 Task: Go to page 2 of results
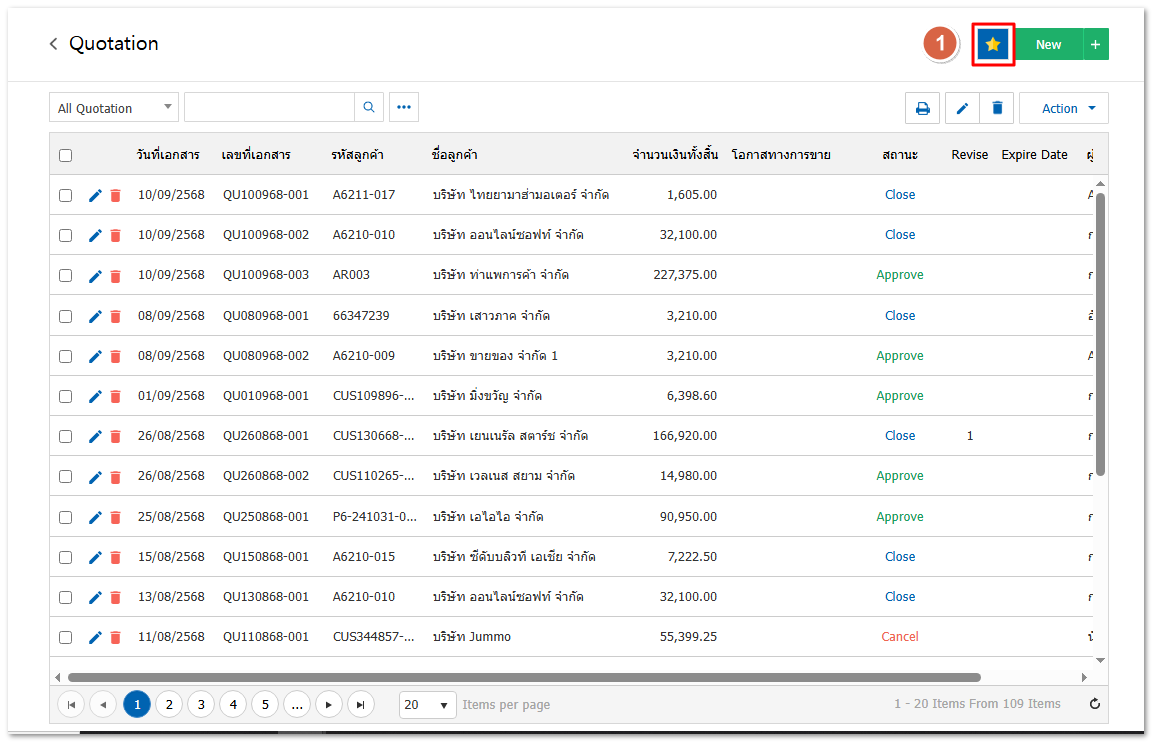(x=169, y=705)
